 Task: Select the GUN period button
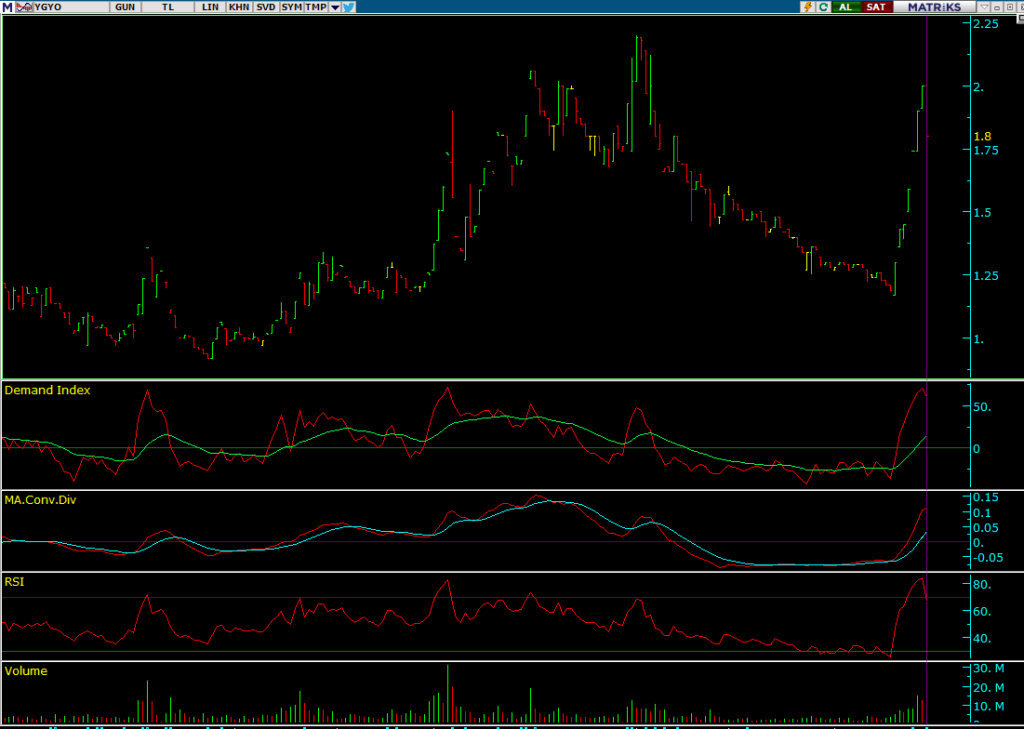(x=125, y=7)
